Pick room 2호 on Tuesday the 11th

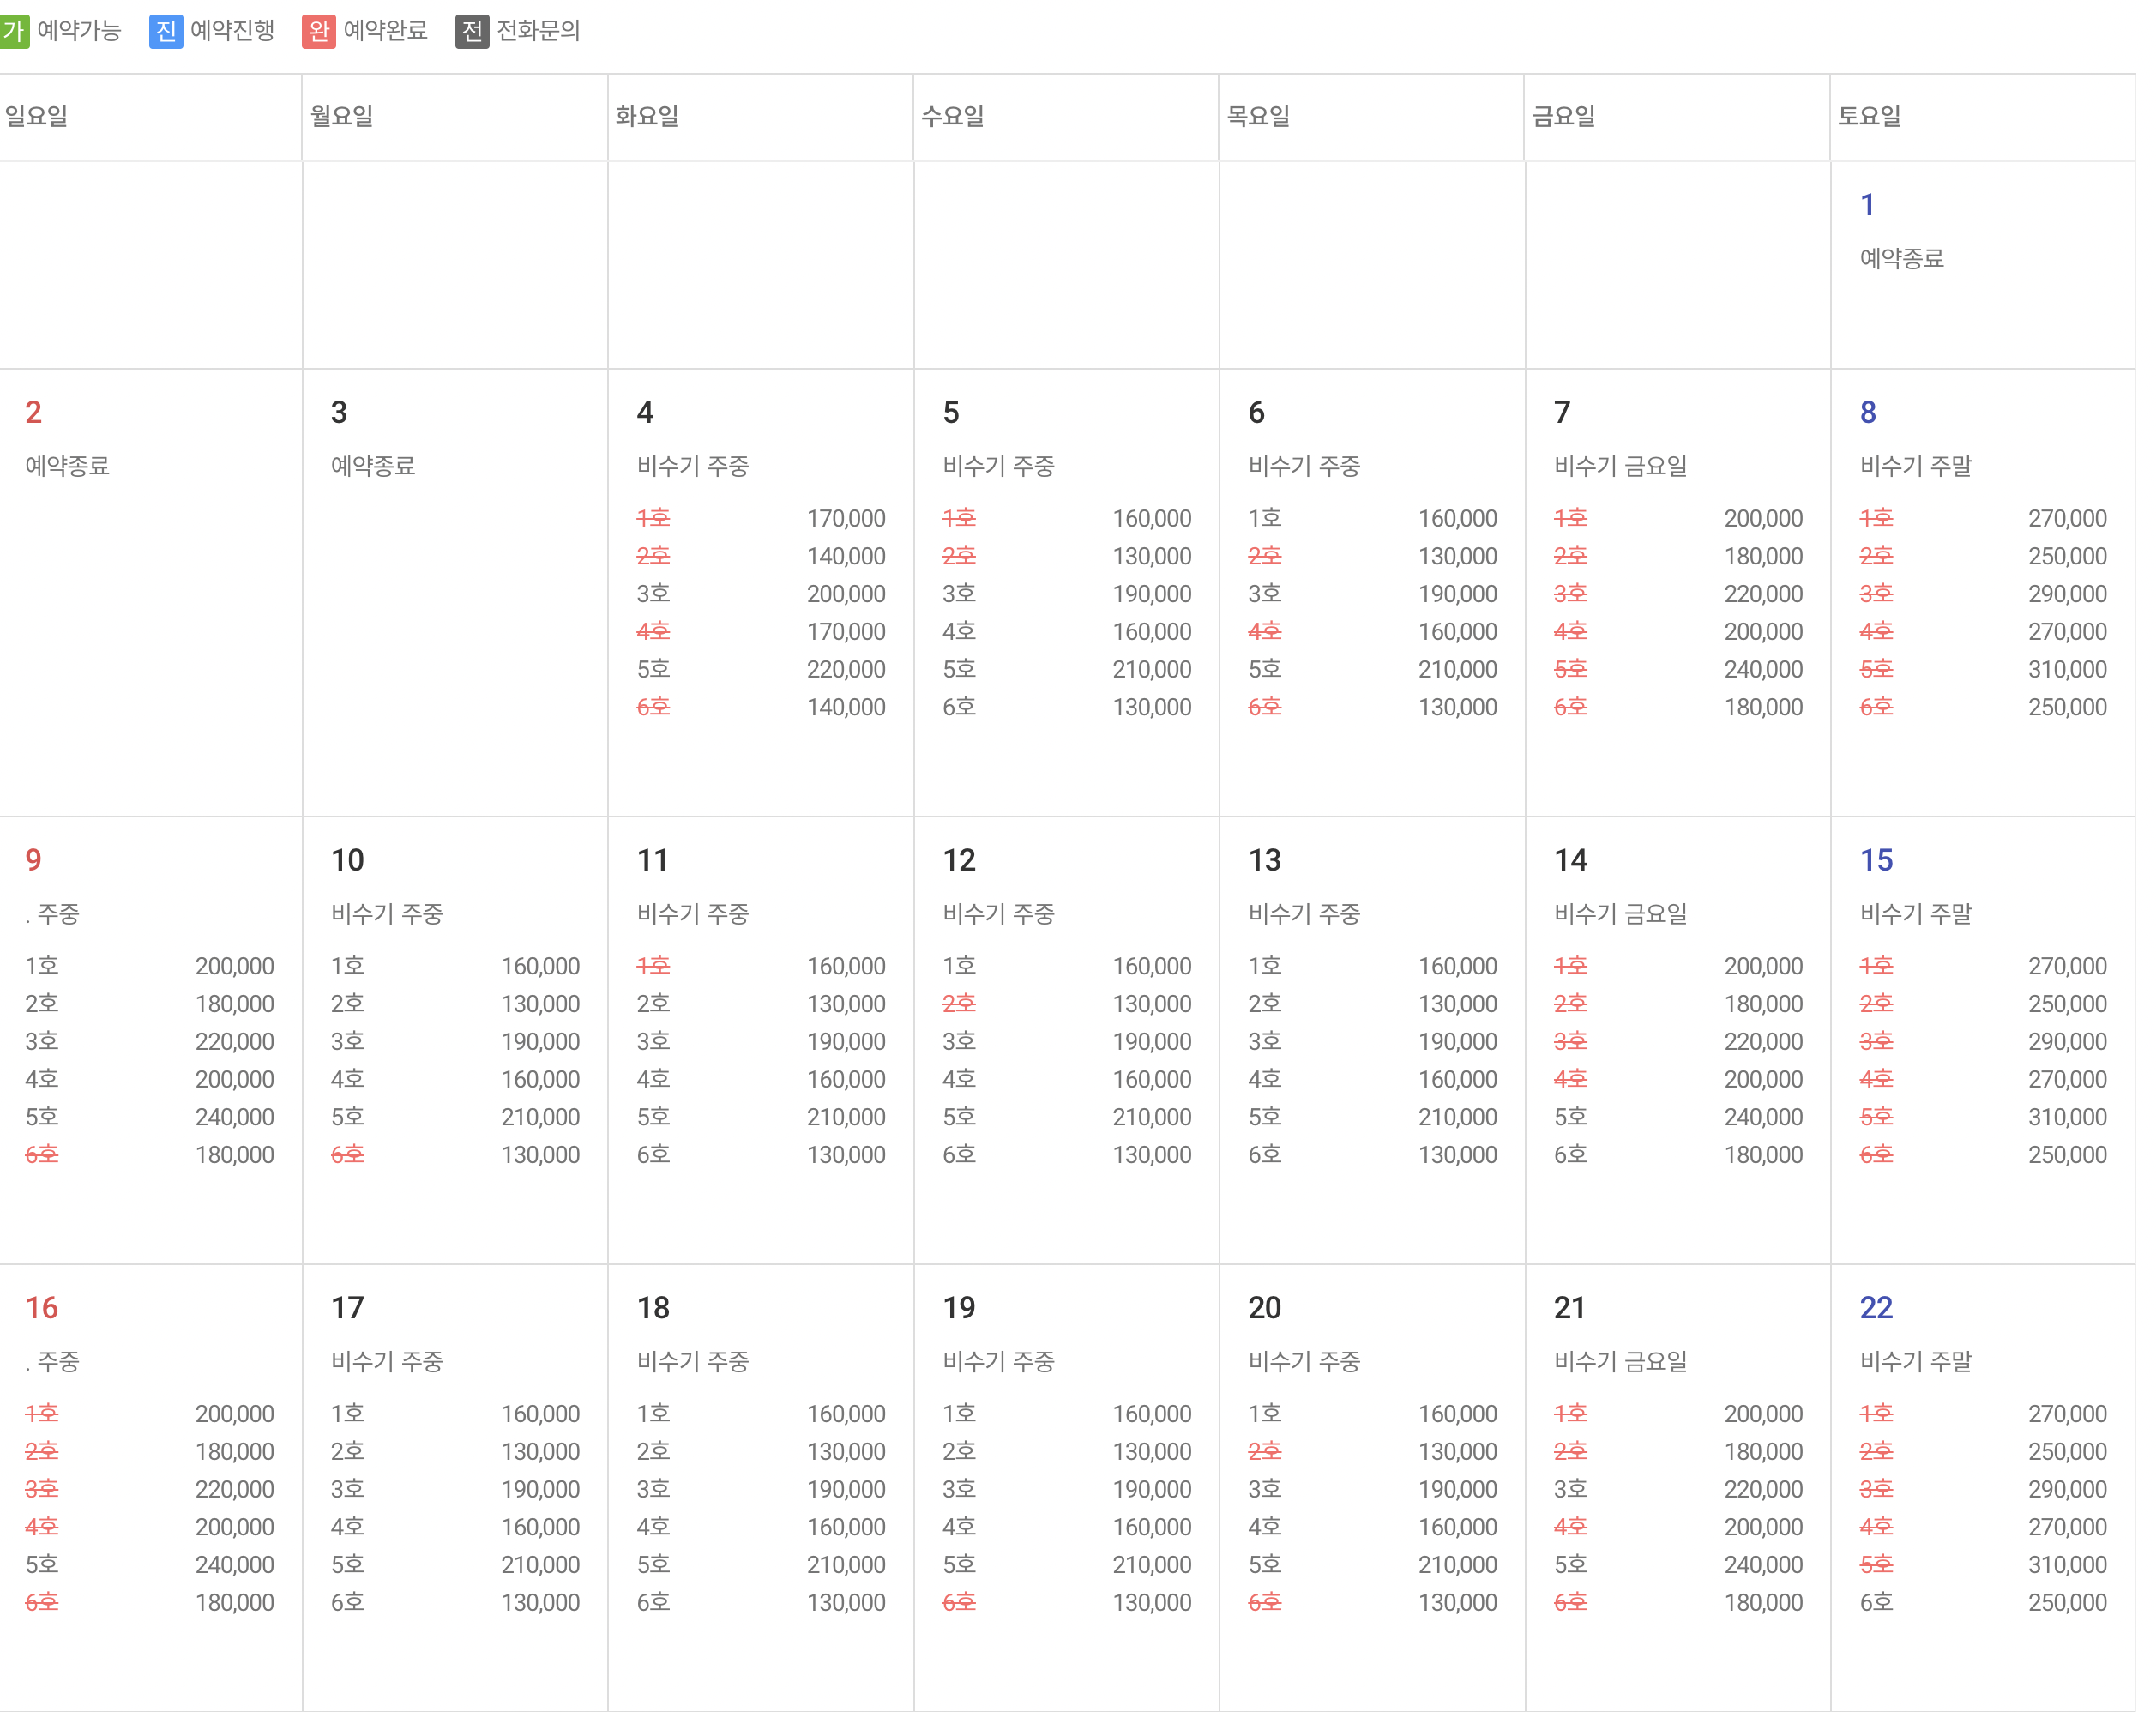pos(653,1004)
